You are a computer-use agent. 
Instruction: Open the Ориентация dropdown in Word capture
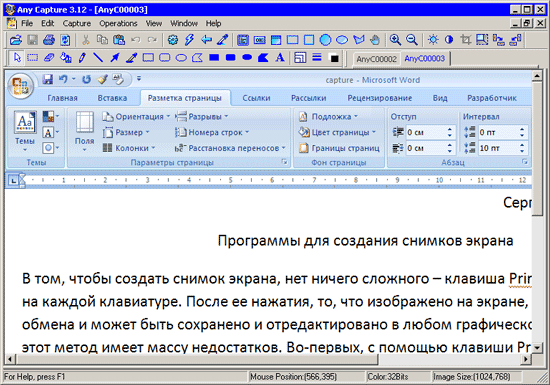tap(136, 116)
